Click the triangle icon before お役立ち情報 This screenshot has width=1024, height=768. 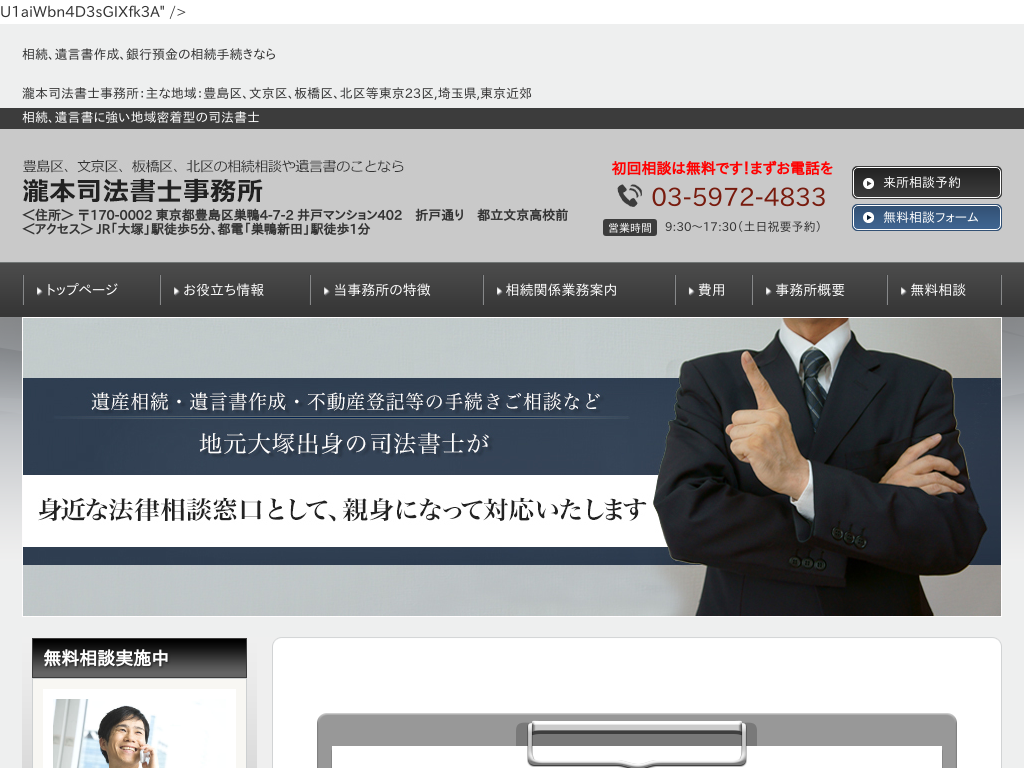177,291
